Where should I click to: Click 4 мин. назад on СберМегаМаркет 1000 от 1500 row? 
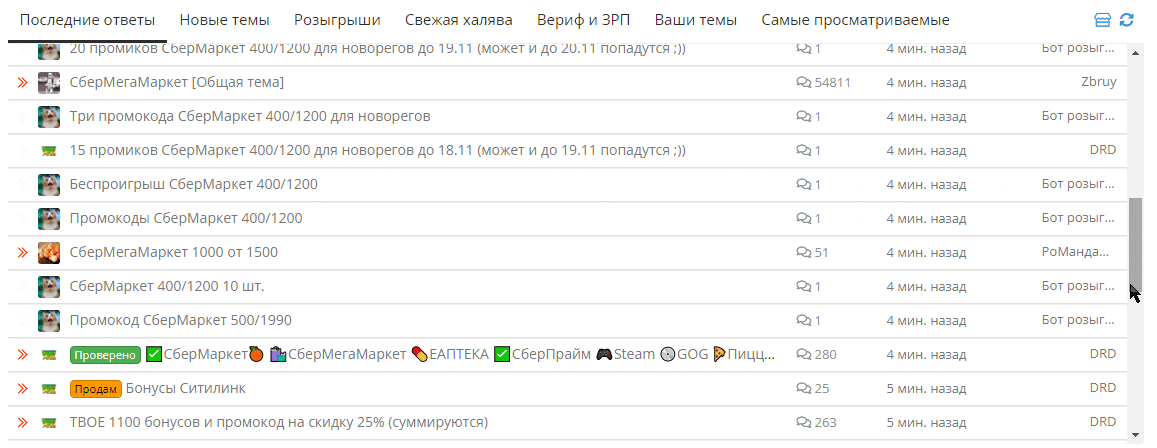(x=926, y=252)
